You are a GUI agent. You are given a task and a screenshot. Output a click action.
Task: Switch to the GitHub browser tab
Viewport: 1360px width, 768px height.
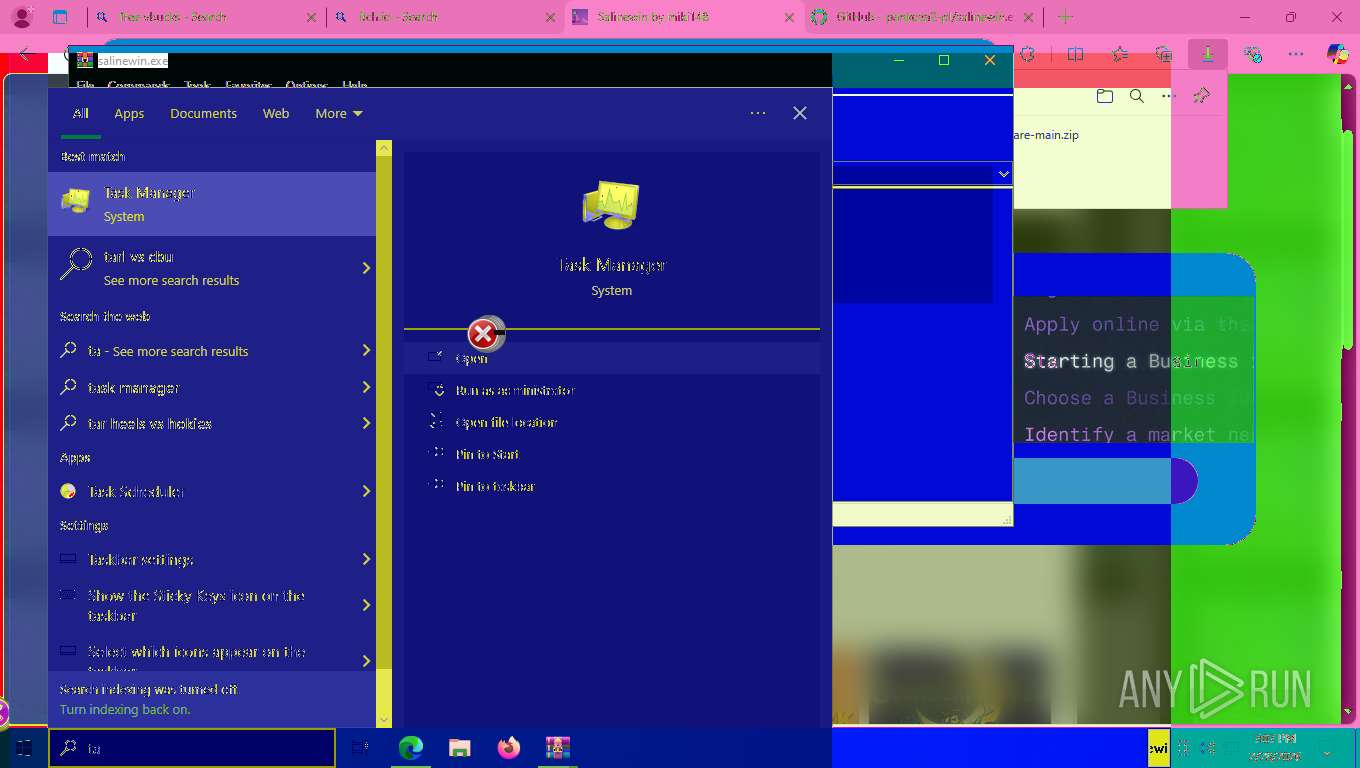(x=923, y=17)
